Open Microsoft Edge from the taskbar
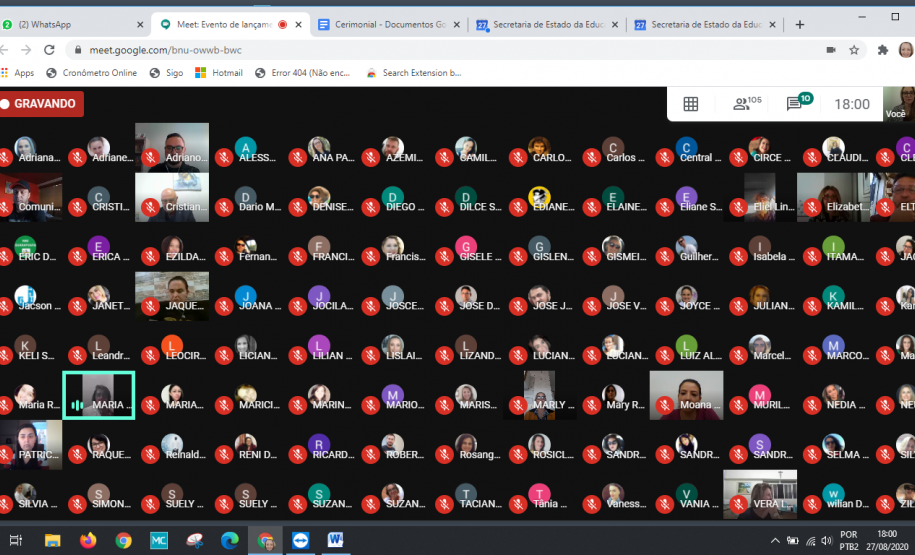 pyautogui.click(x=229, y=540)
